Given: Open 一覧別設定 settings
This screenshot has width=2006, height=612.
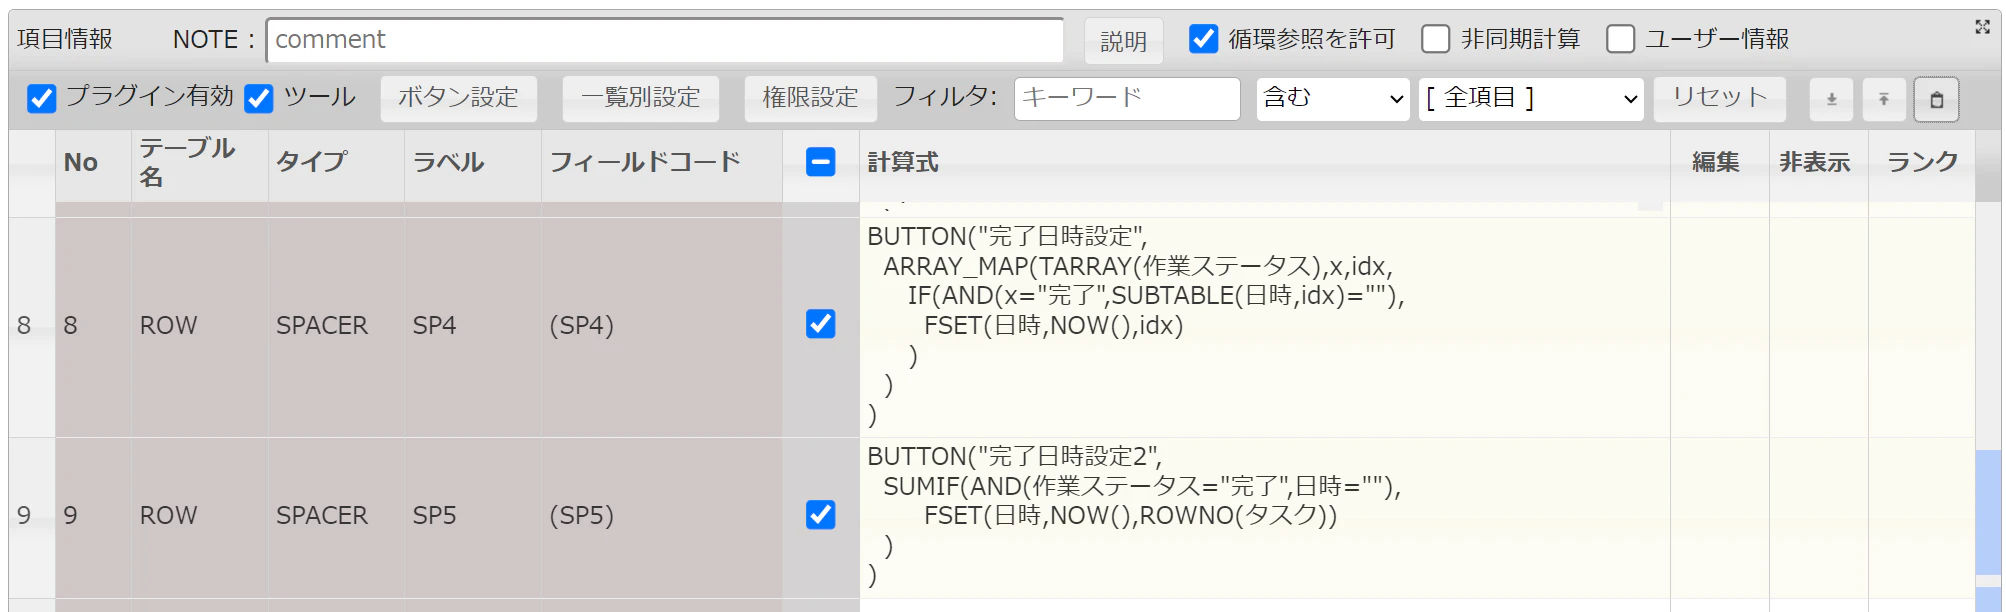Looking at the screenshot, I should (640, 98).
